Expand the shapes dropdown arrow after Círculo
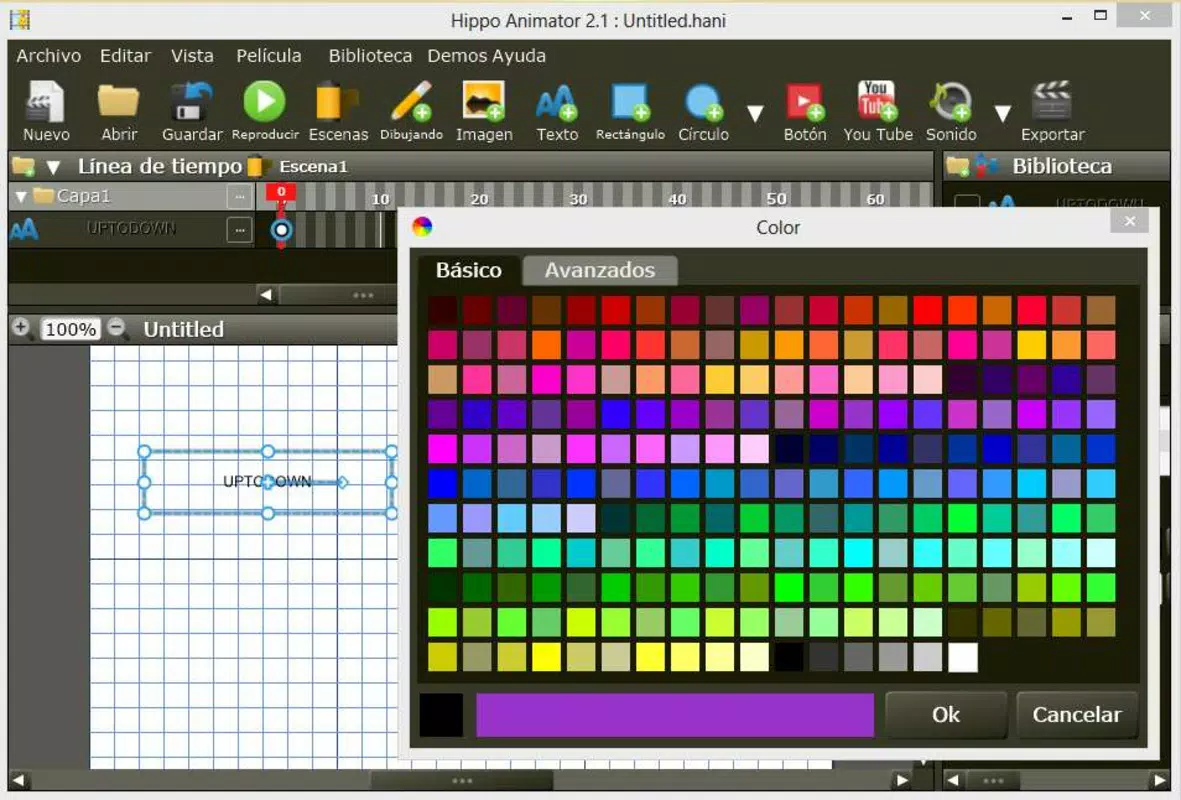 755,114
